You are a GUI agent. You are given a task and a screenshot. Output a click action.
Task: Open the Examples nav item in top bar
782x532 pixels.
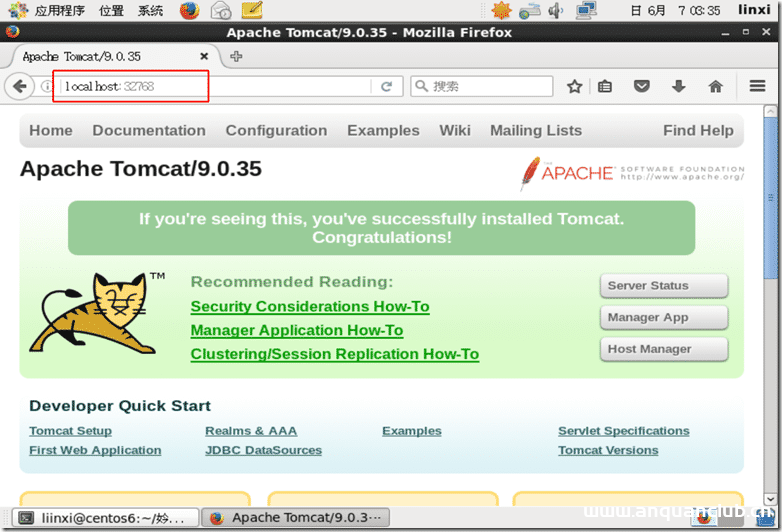(x=383, y=130)
